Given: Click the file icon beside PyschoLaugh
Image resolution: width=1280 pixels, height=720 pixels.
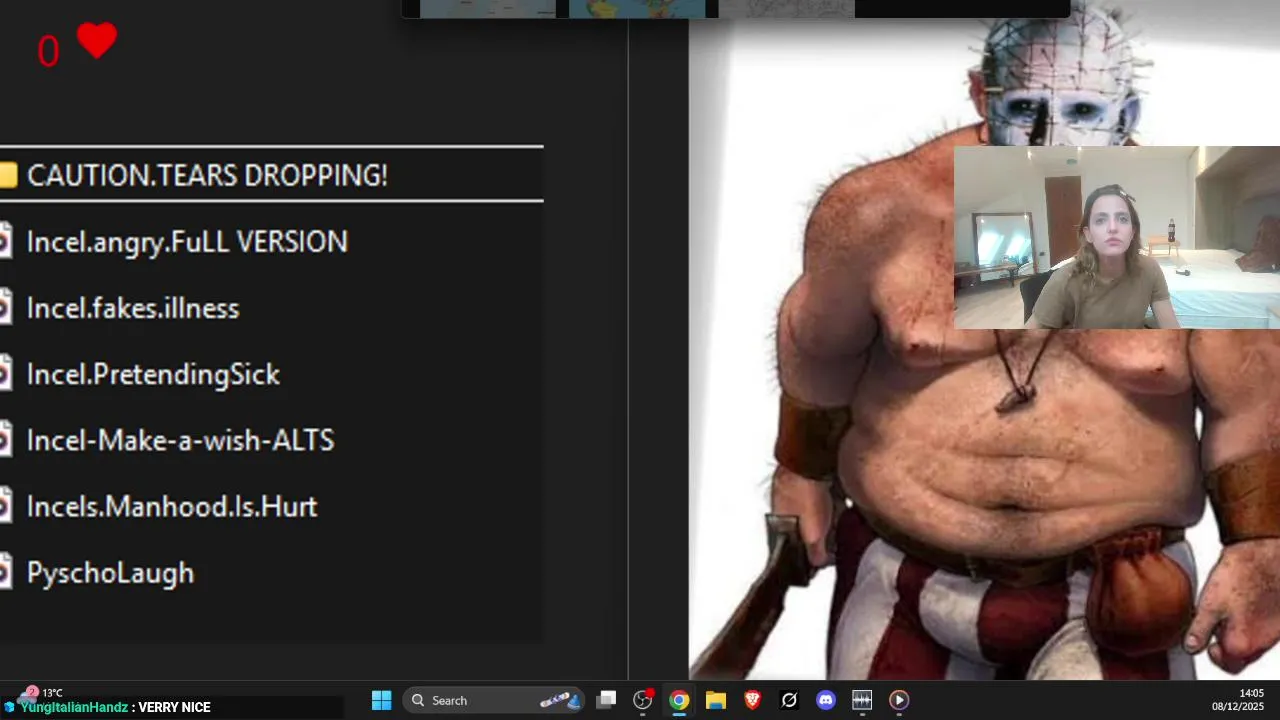Looking at the screenshot, I should [5, 573].
